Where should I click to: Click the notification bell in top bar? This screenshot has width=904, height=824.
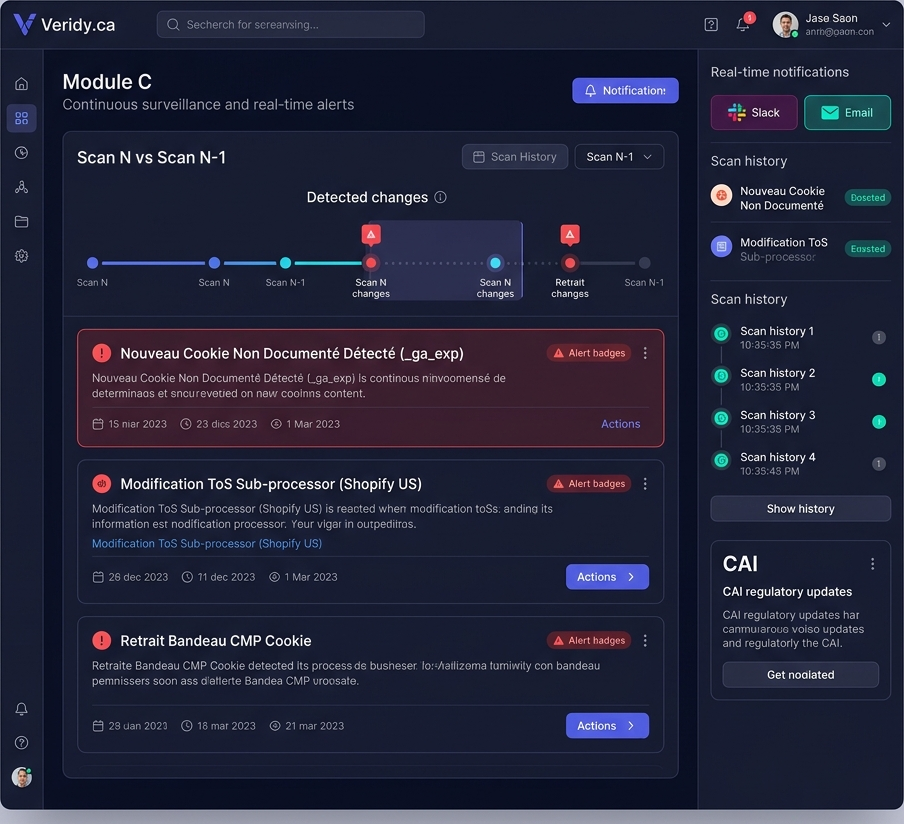(x=743, y=24)
